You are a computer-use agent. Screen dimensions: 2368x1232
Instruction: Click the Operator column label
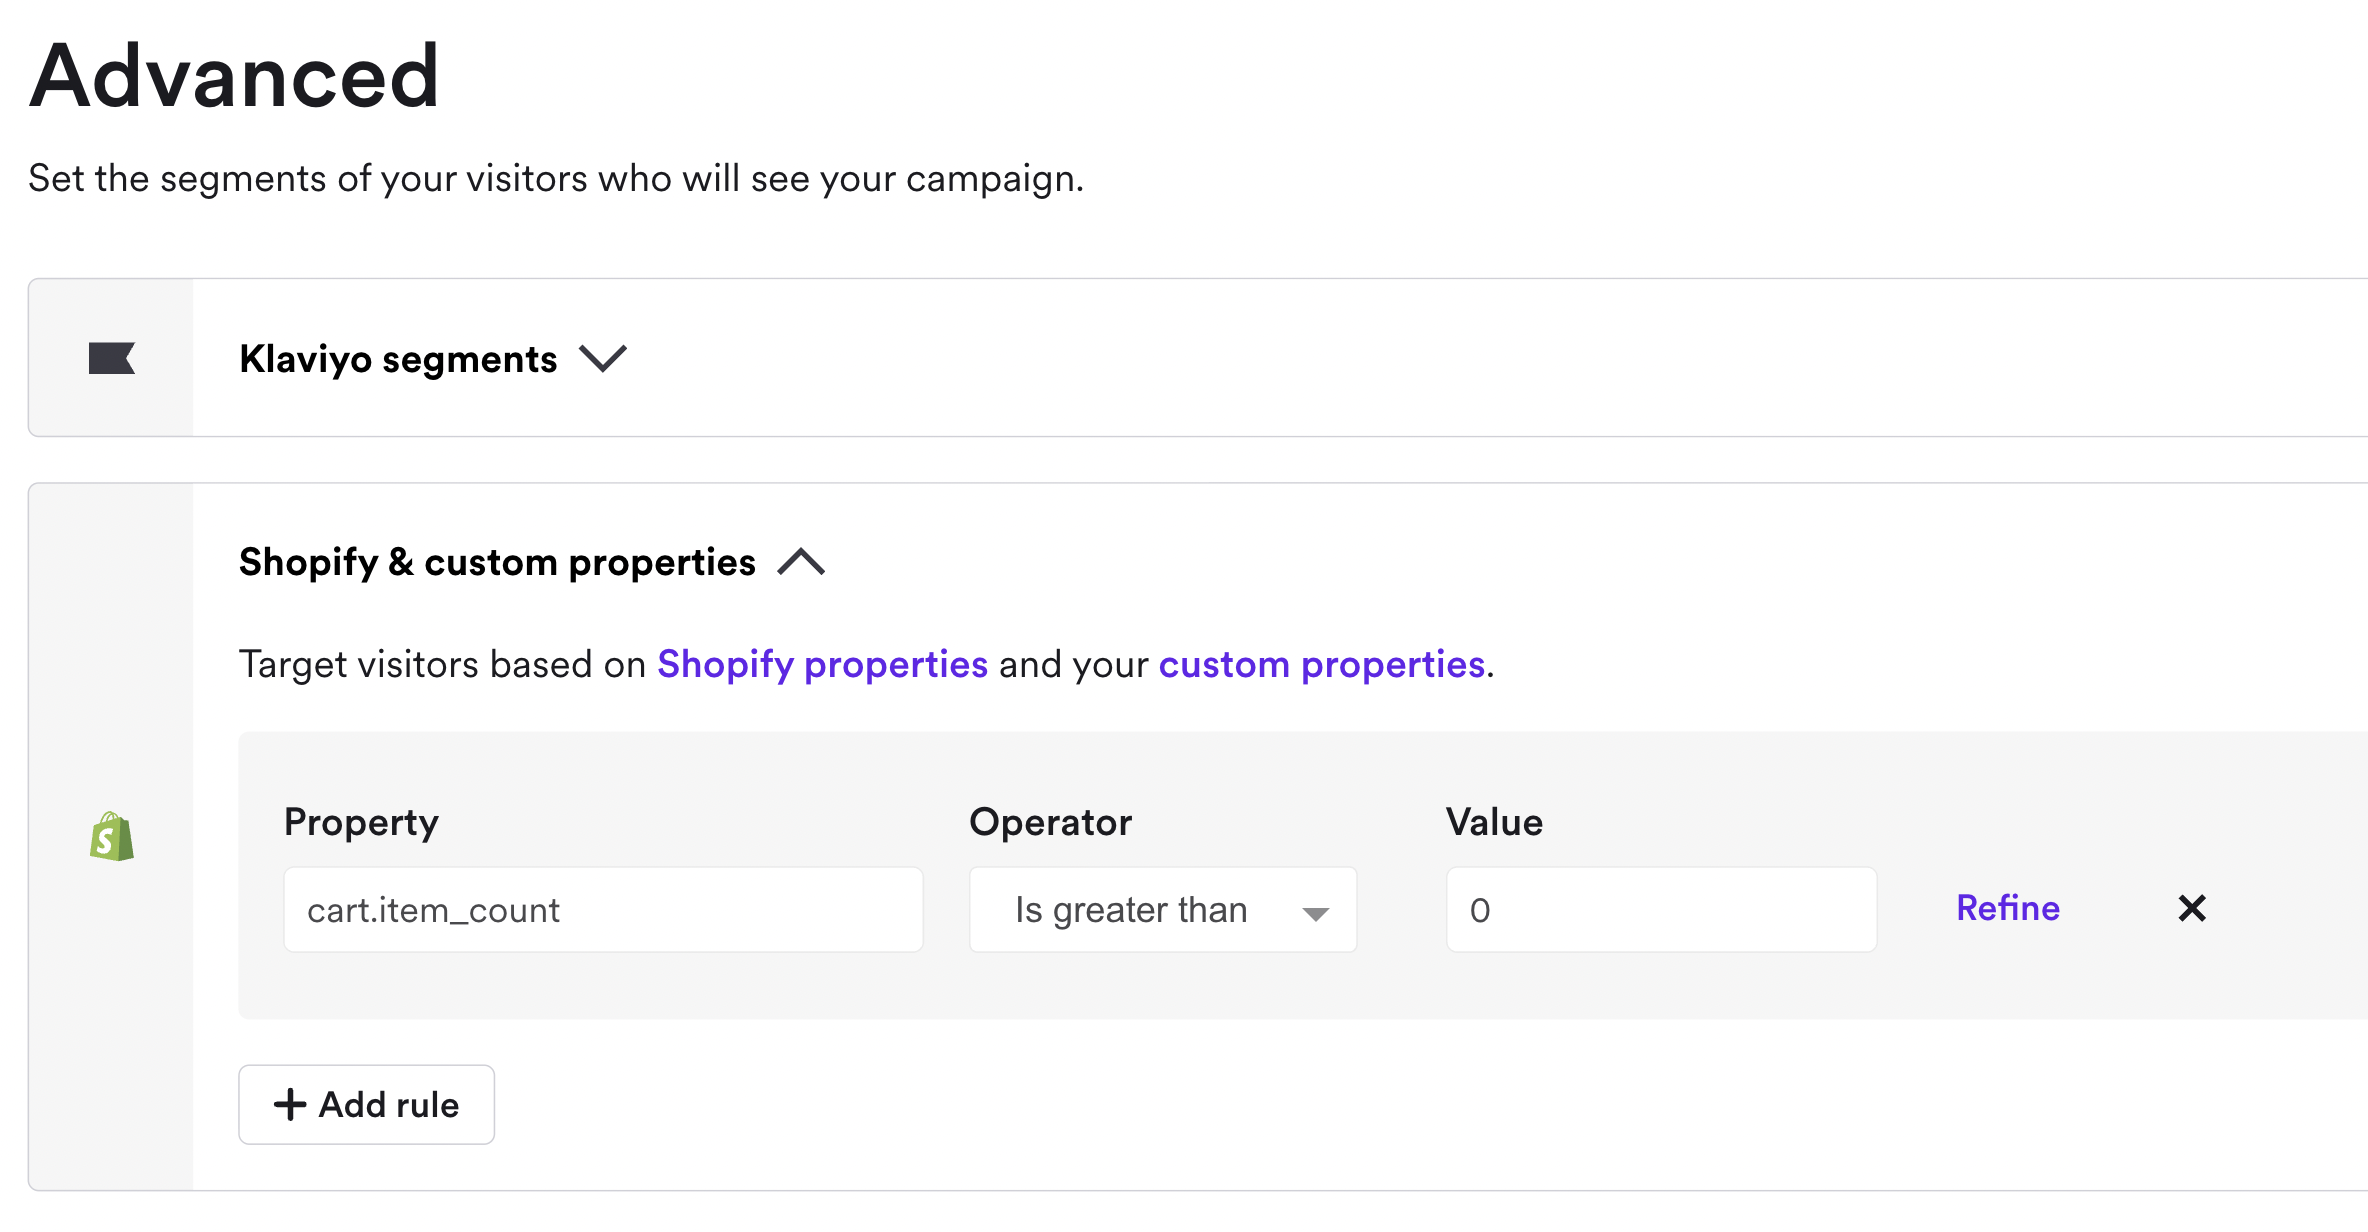click(x=1050, y=822)
